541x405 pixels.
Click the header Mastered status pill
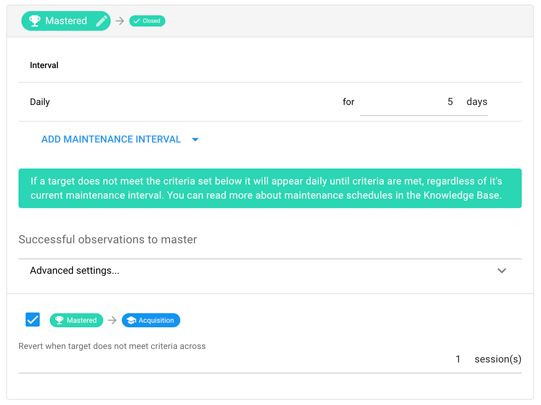pos(66,21)
